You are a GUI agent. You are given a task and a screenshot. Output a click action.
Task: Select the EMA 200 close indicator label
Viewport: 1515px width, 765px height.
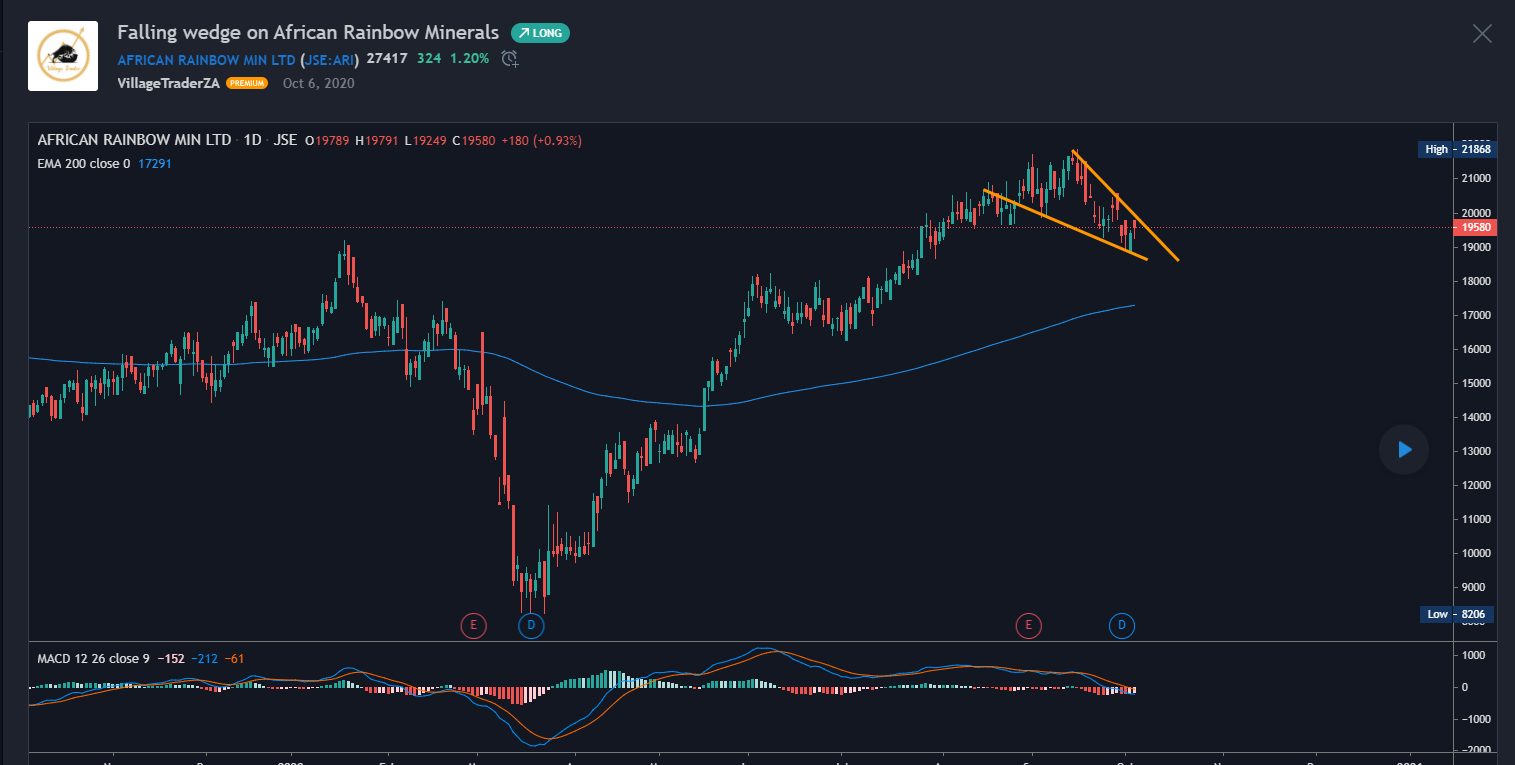point(84,163)
